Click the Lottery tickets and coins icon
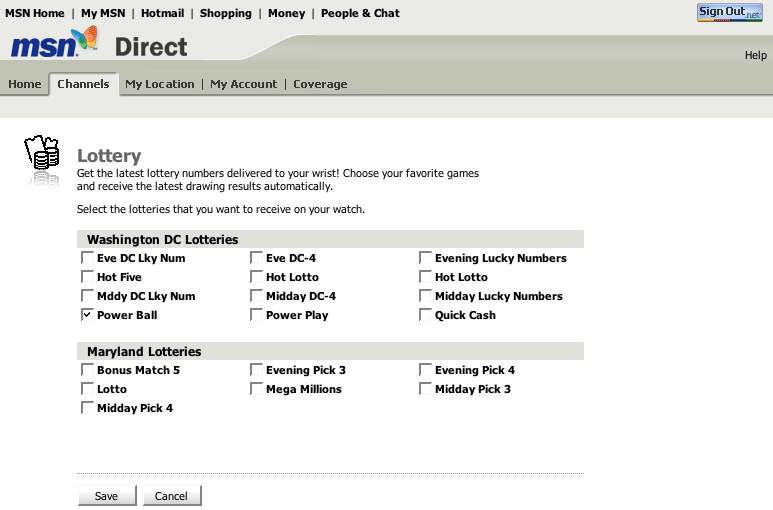773x510 pixels. pyautogui.click(x=42, y=152)
